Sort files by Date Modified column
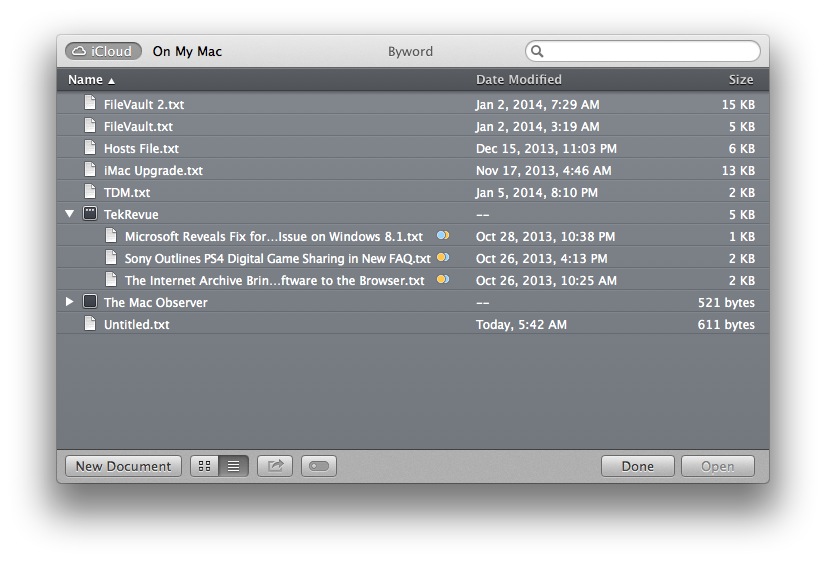 (518, 80)
